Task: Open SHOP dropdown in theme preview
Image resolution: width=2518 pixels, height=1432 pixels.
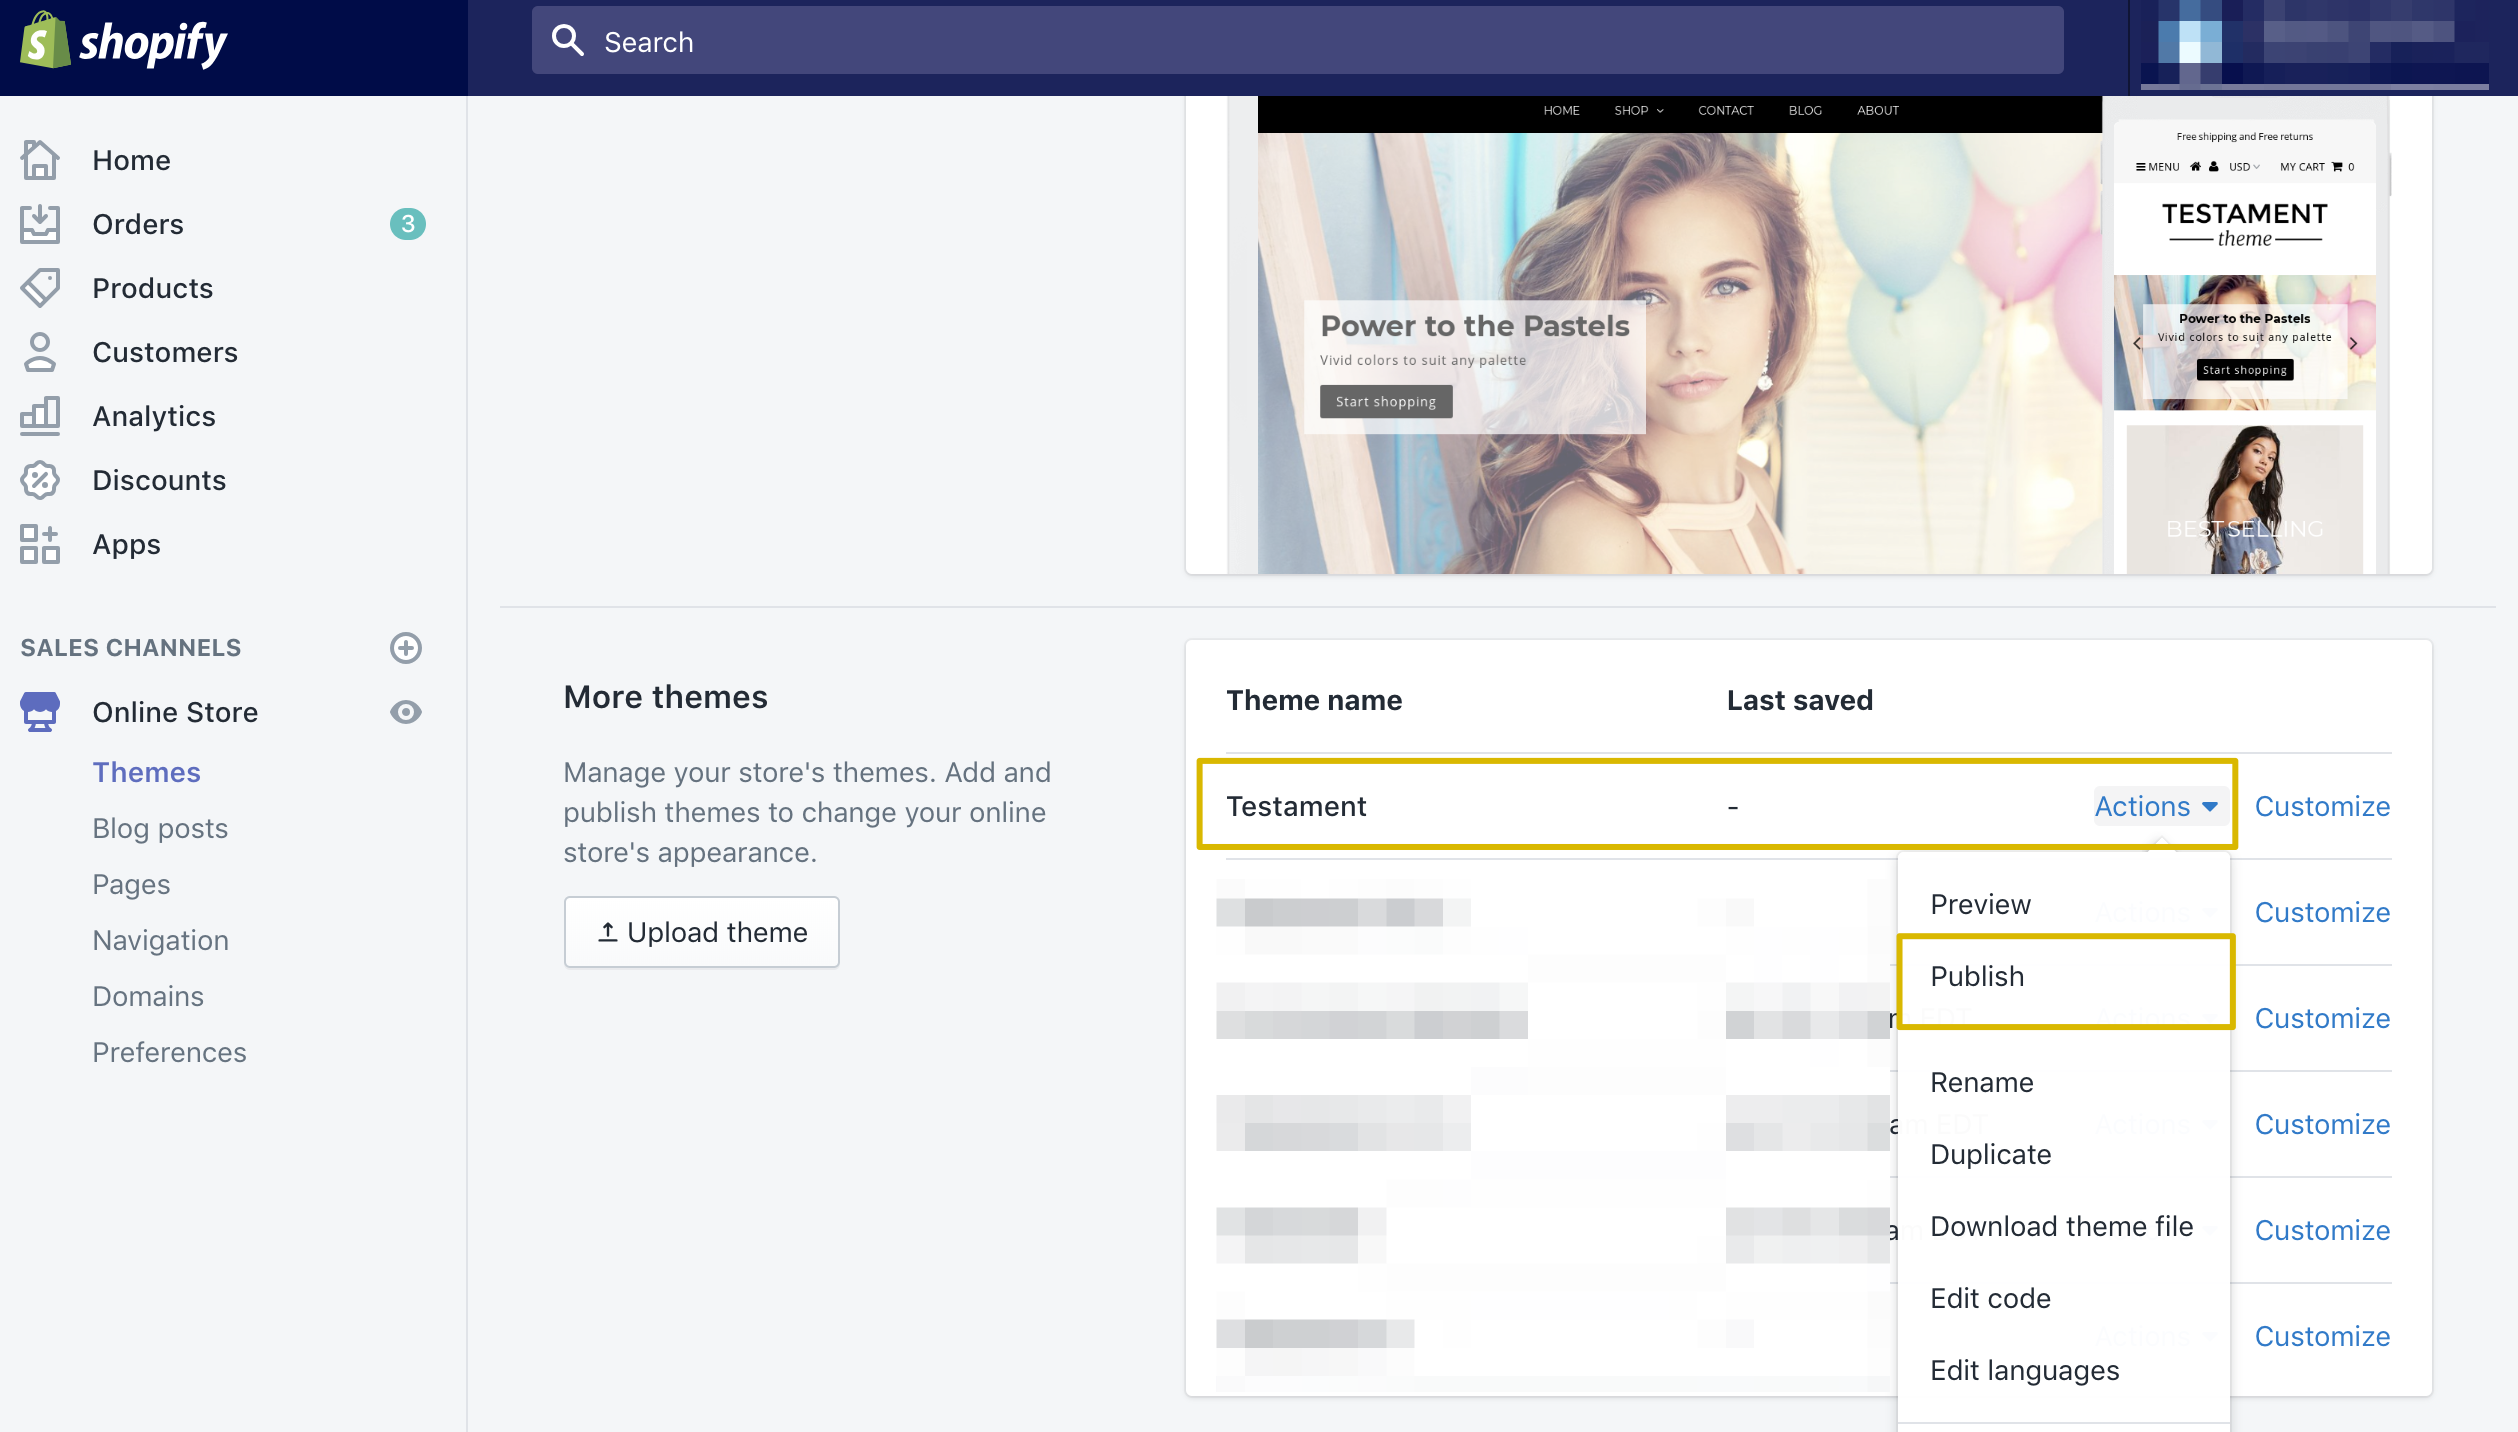Action: point(1638,111)
